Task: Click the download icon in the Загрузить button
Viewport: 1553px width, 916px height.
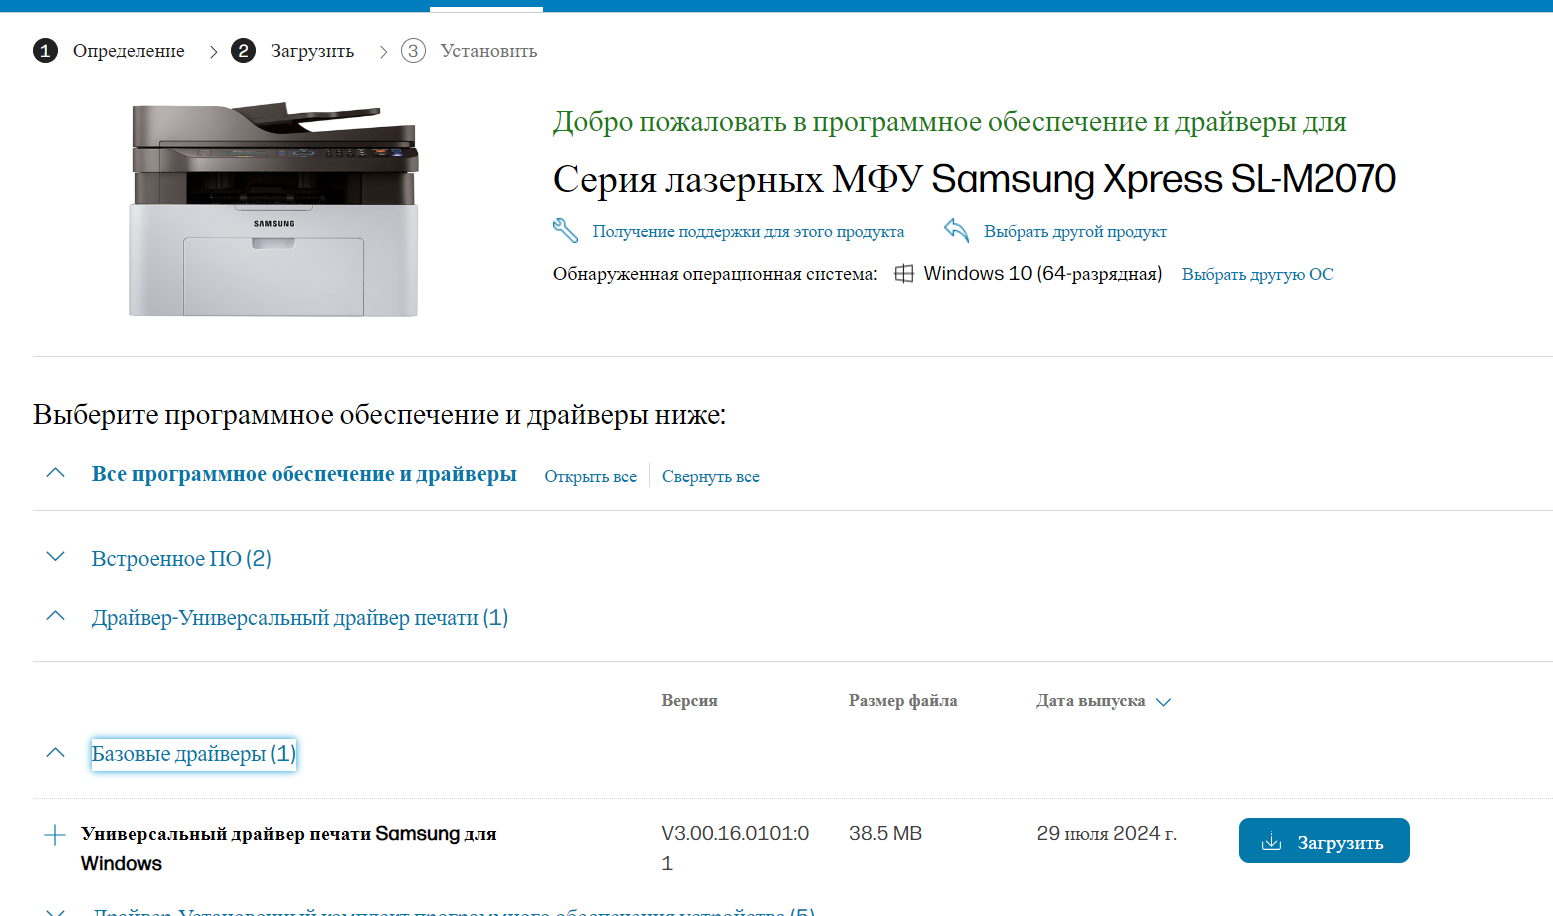Action: click(x=1271, y=842)
